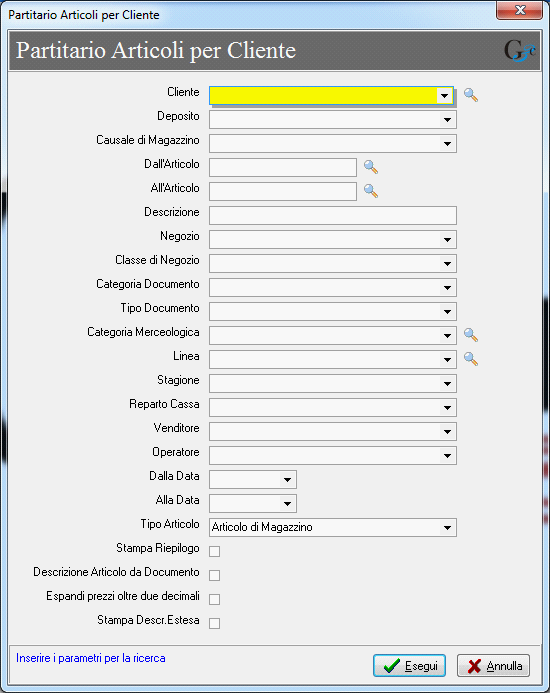Expand the Cliente dropdown list
The width and height of the screenshot is (550, 693).
click(444, 95)
